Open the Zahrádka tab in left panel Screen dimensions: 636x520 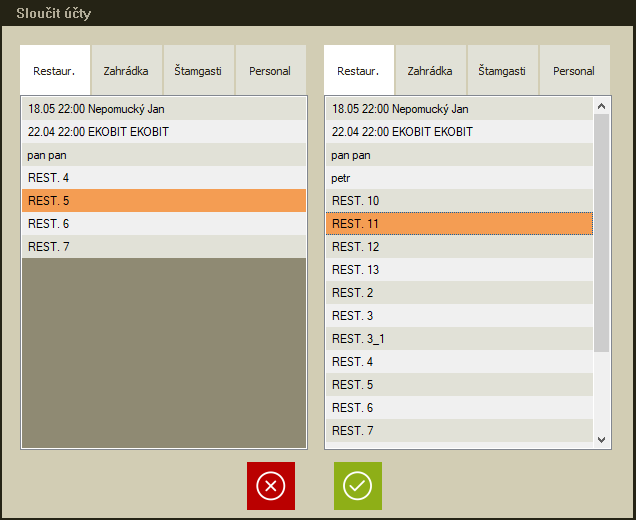[x=126, y=71]
